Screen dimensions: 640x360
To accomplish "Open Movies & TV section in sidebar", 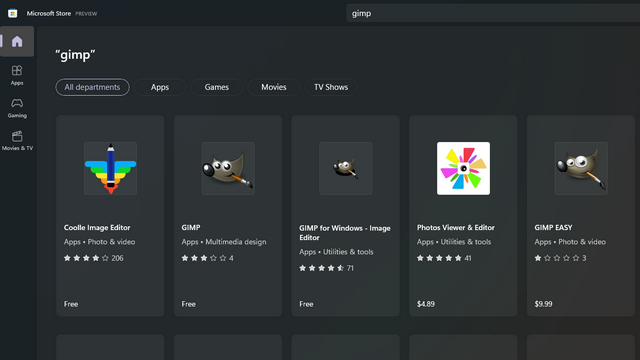I will pos(17,140).
